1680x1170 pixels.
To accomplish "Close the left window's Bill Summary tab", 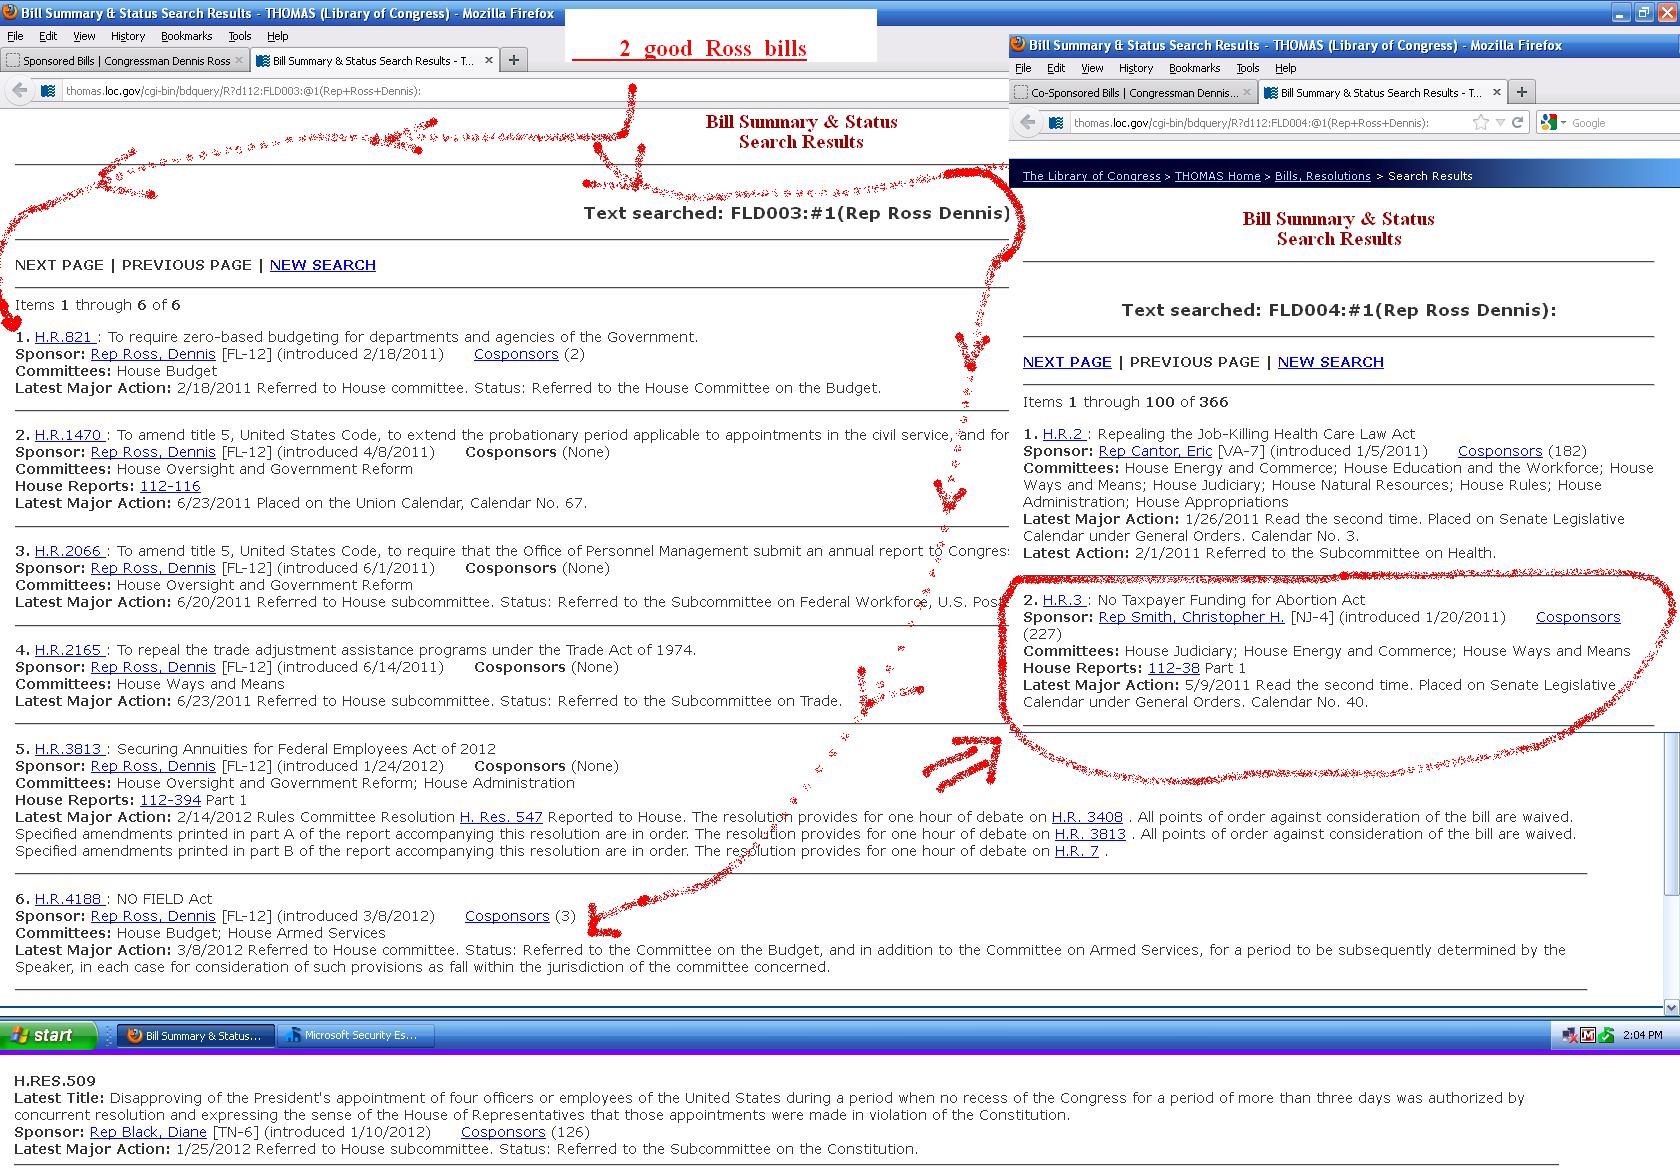I will [x=489, y=60].
